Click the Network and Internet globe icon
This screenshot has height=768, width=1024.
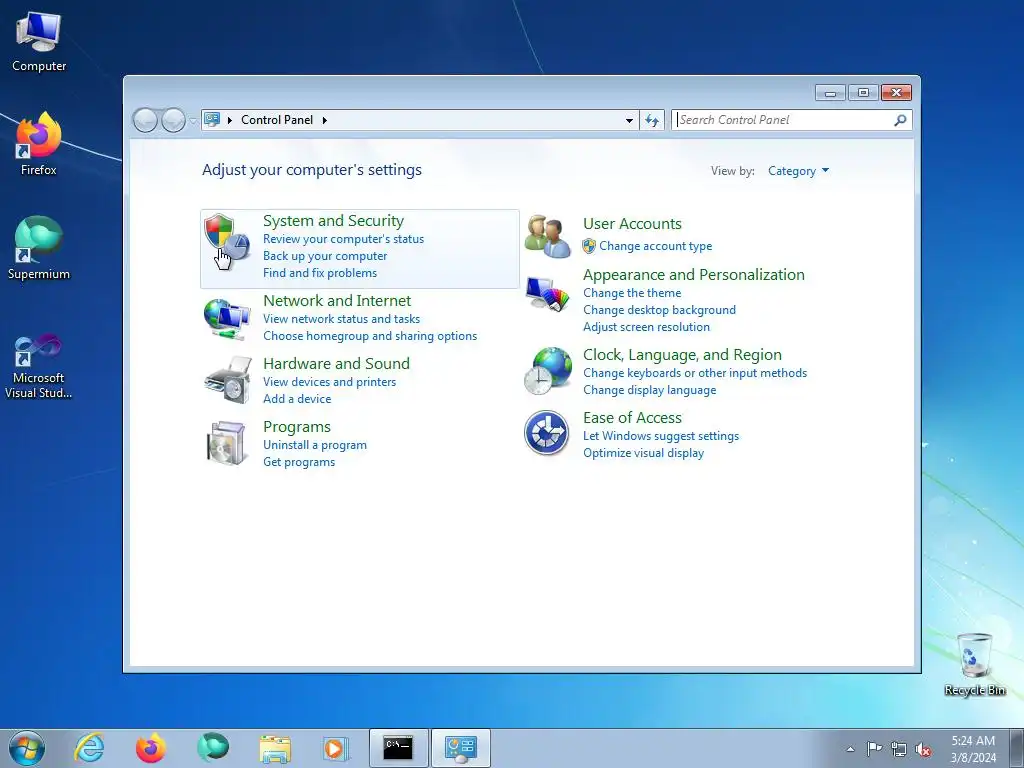(227, 319)
